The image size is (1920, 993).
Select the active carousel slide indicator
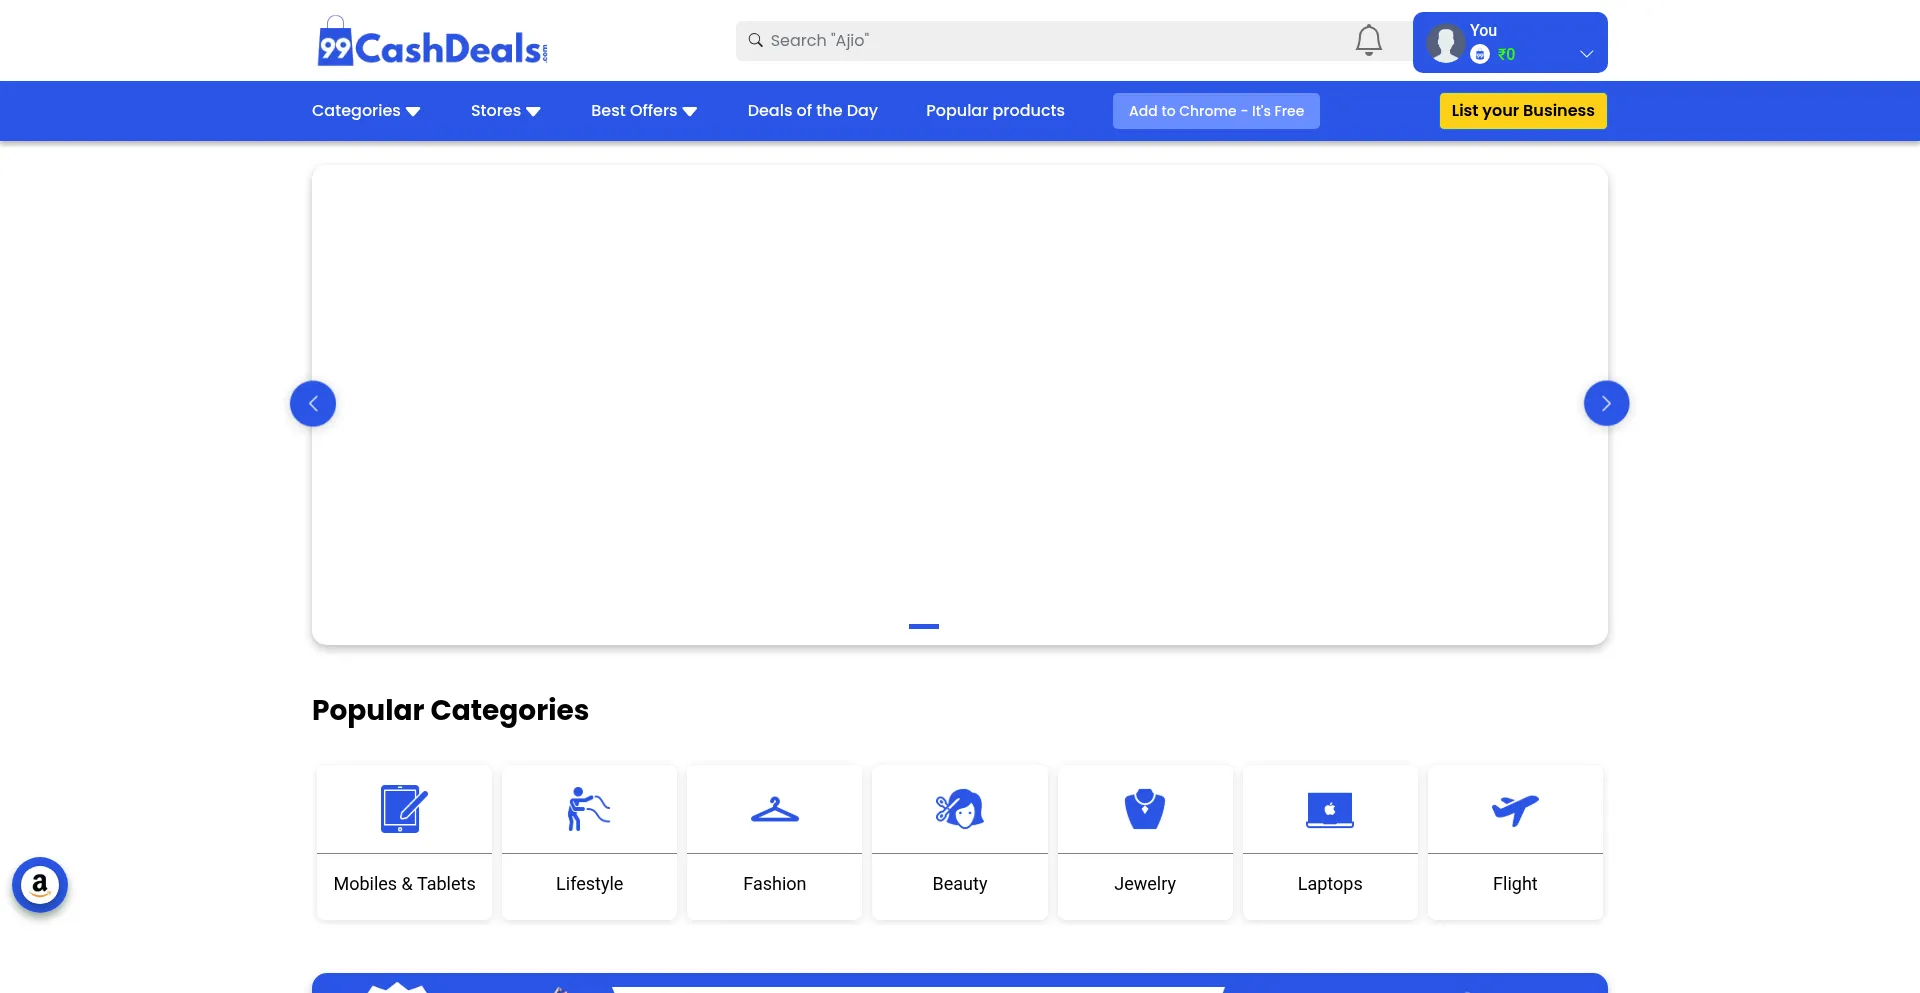coord(924,626)
